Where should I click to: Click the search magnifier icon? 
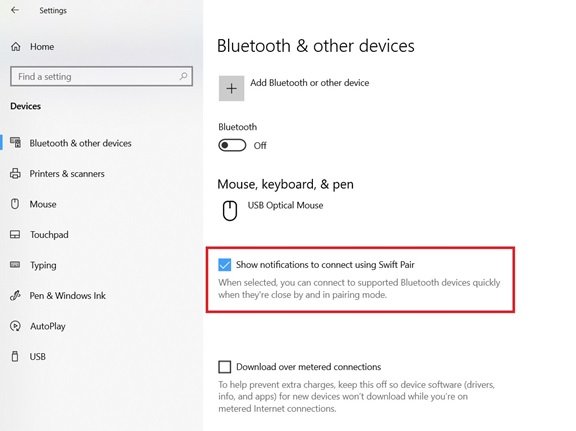[x=183, y=76]
